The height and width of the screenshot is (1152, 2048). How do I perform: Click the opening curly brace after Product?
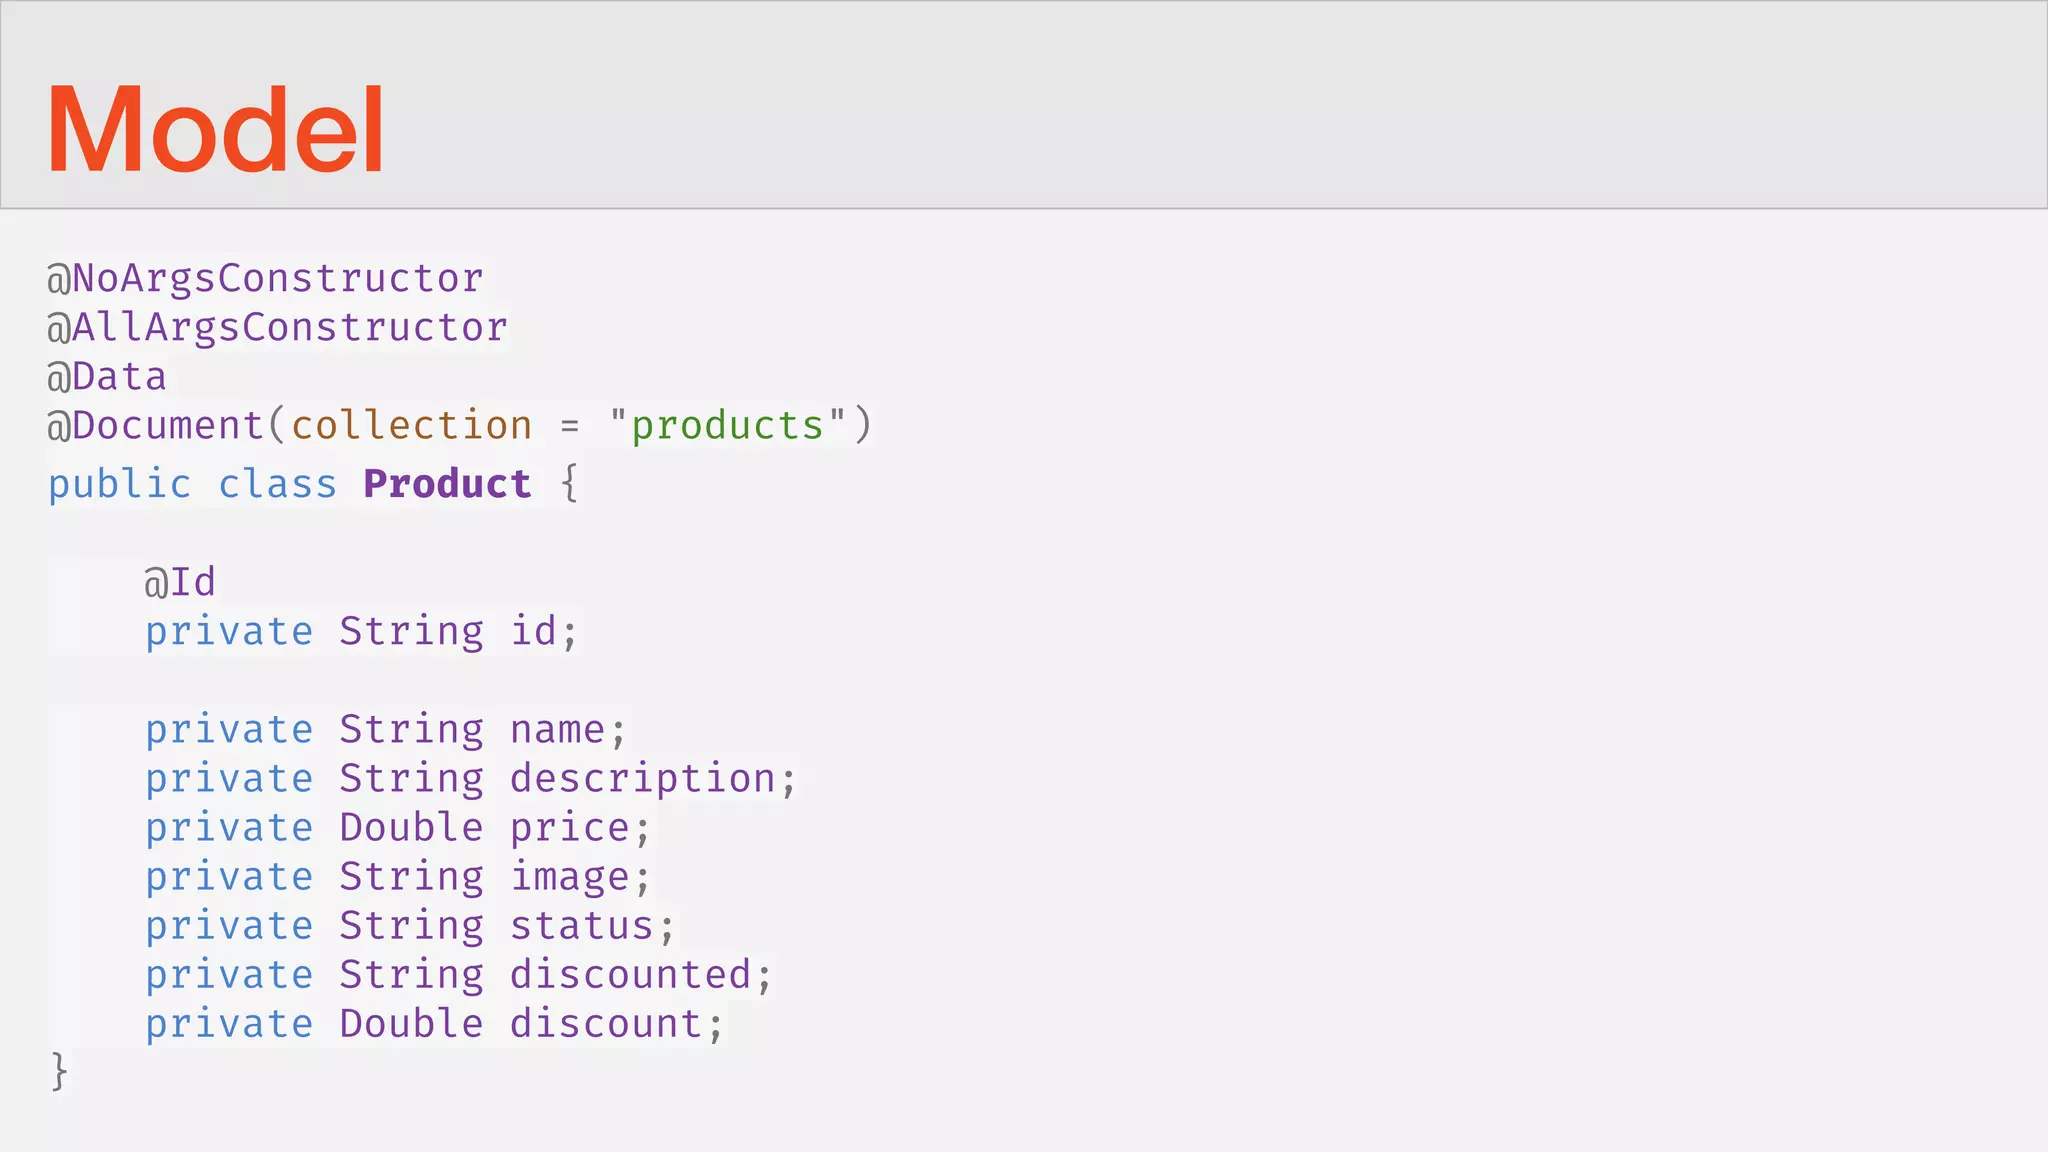click(x=569, y=484)
